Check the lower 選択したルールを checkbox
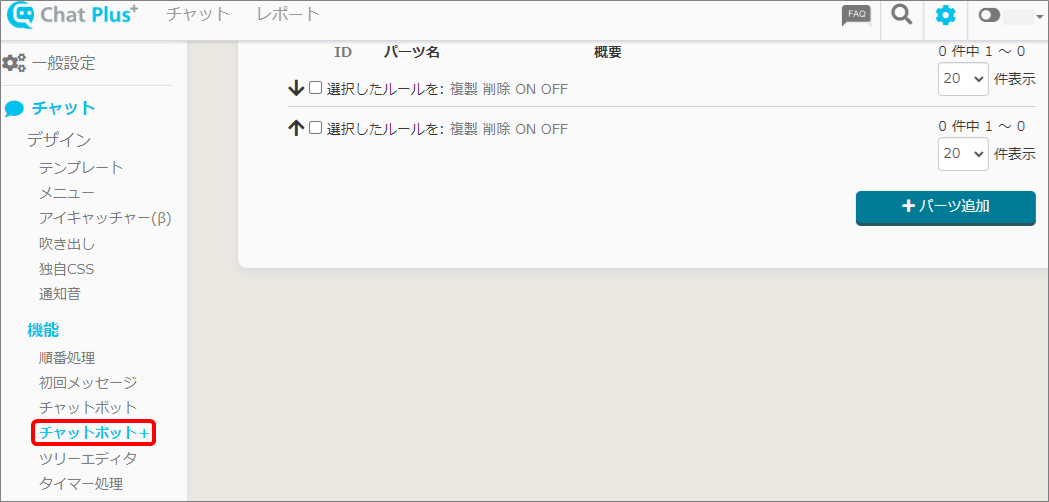 coord(315,128)
